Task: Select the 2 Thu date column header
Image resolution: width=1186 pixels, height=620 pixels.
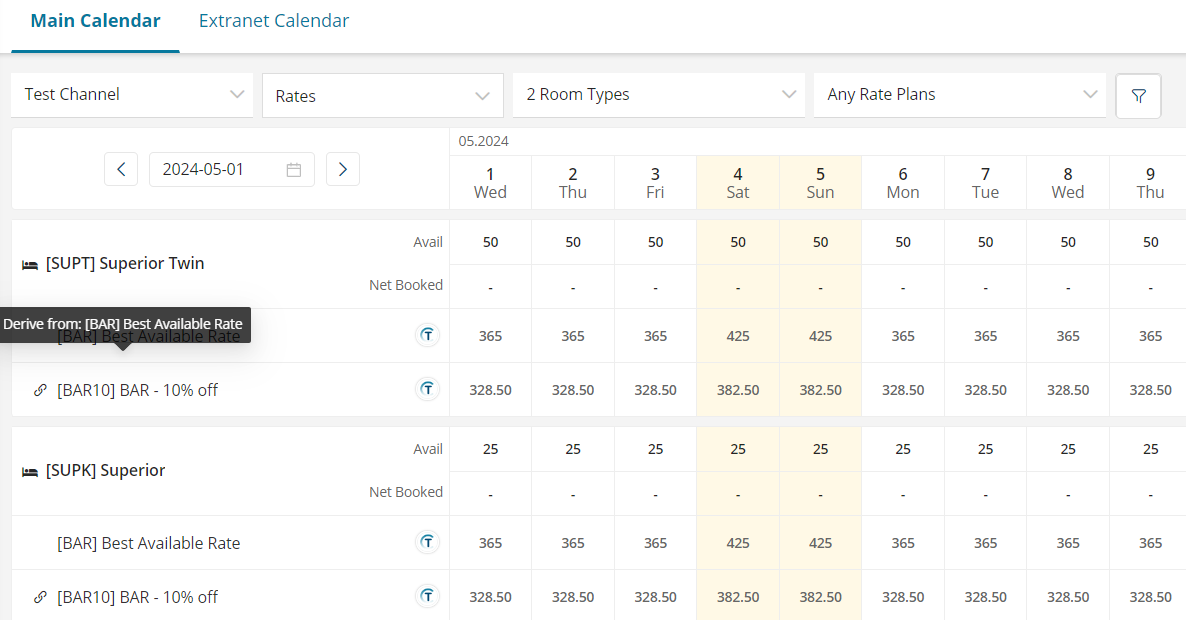Action: (573, 183)
